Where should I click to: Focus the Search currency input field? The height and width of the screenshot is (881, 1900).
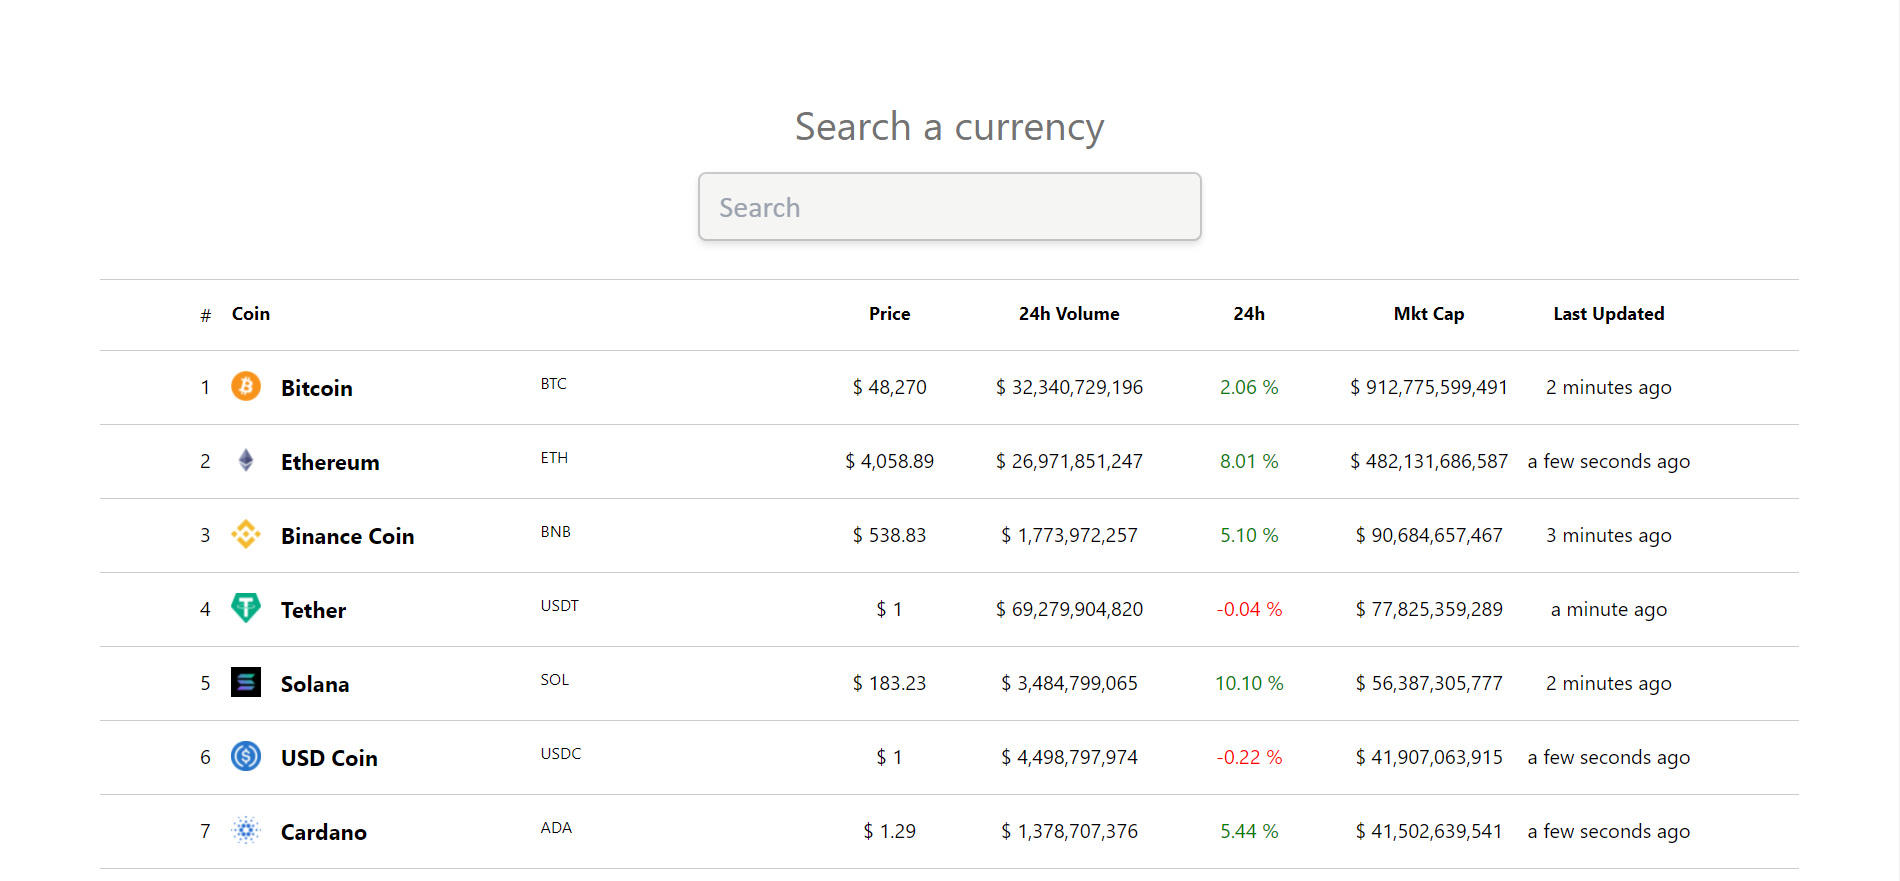click(x=949, y=207)
